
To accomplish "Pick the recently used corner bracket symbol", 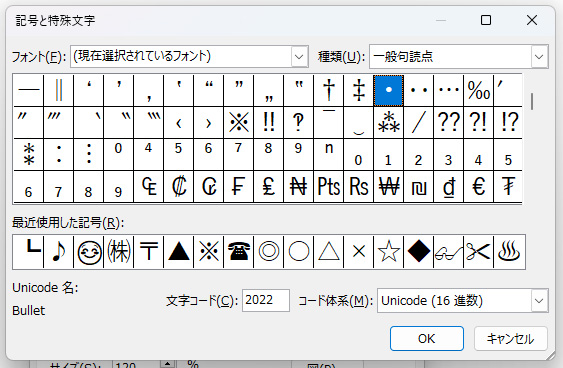I will pos(28,252).
